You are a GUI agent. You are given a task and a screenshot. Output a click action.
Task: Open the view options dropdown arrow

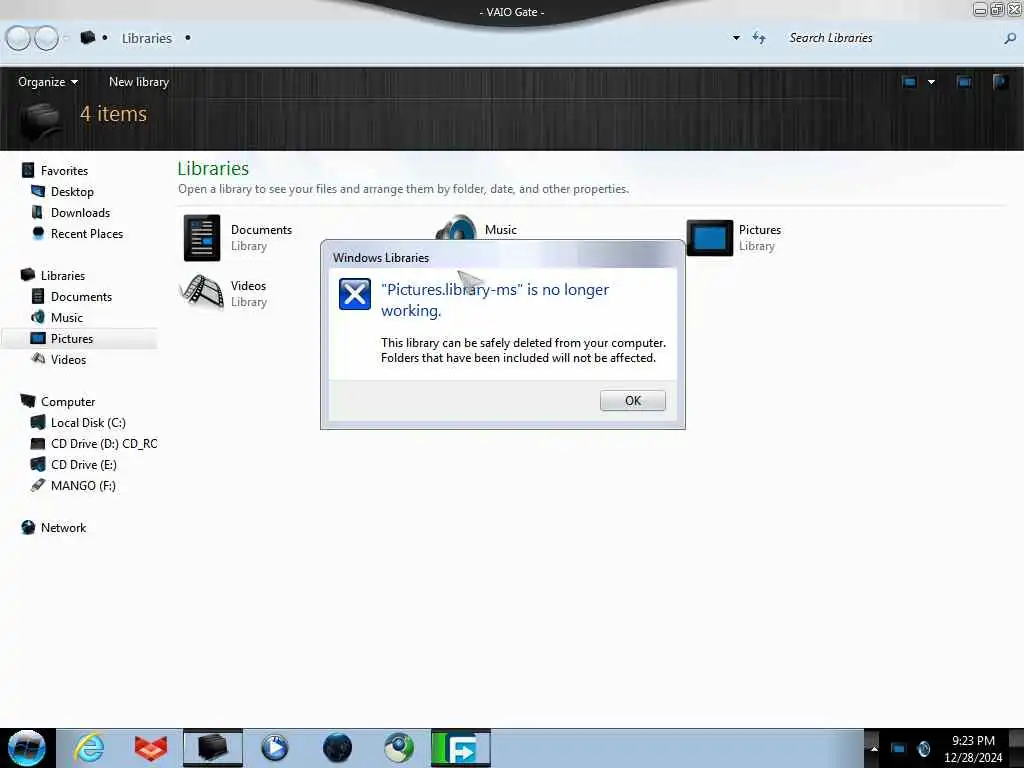931,82
